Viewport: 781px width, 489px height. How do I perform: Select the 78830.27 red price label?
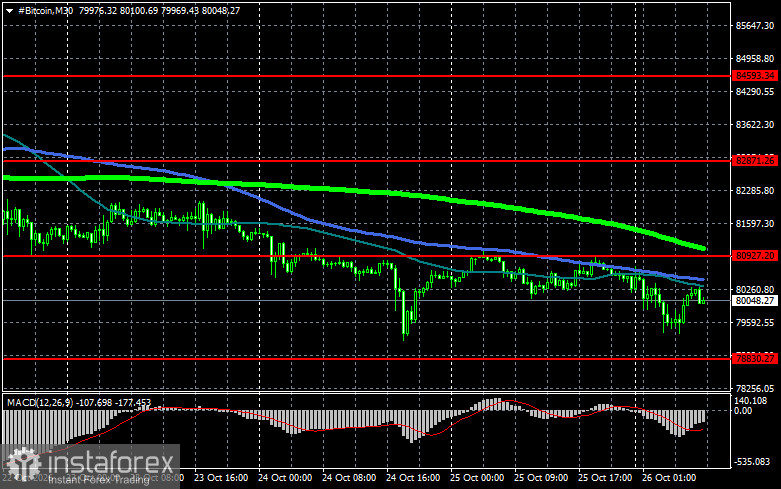pos(755,359)
